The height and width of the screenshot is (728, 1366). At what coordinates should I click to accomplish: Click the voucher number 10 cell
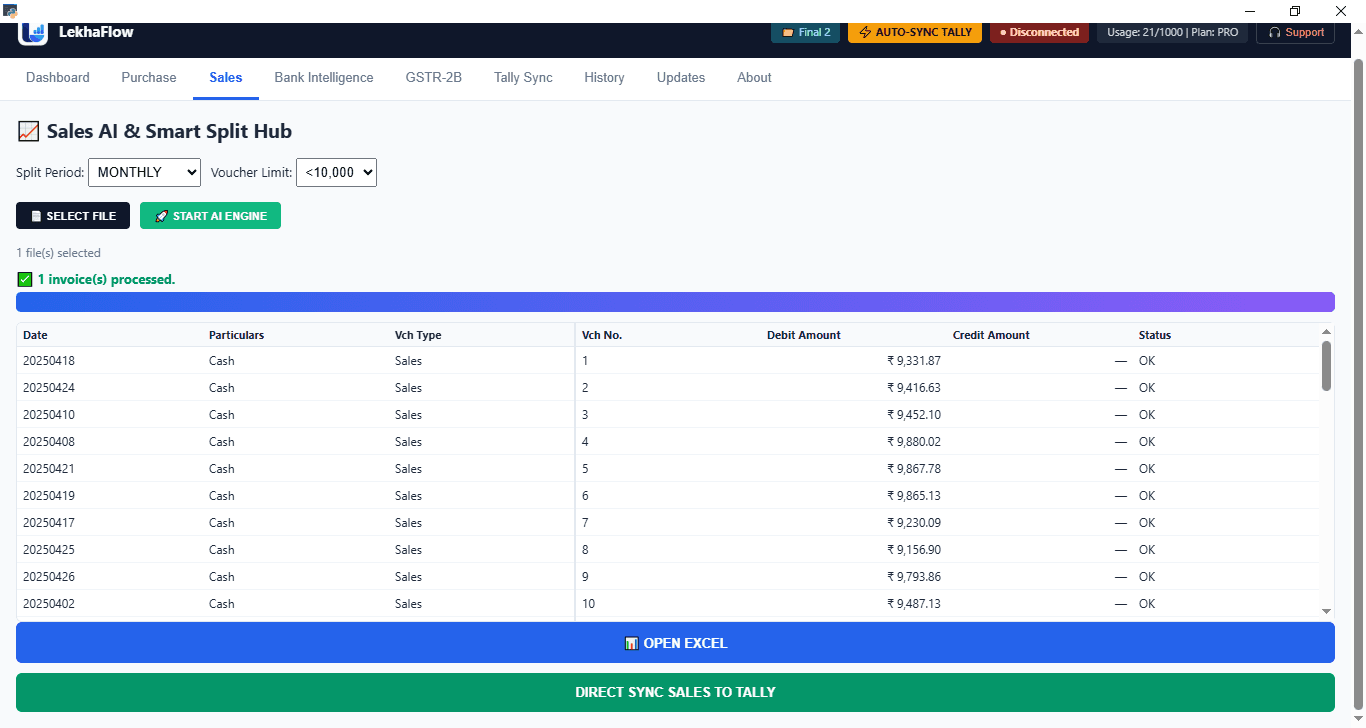[x=588, y=604]
